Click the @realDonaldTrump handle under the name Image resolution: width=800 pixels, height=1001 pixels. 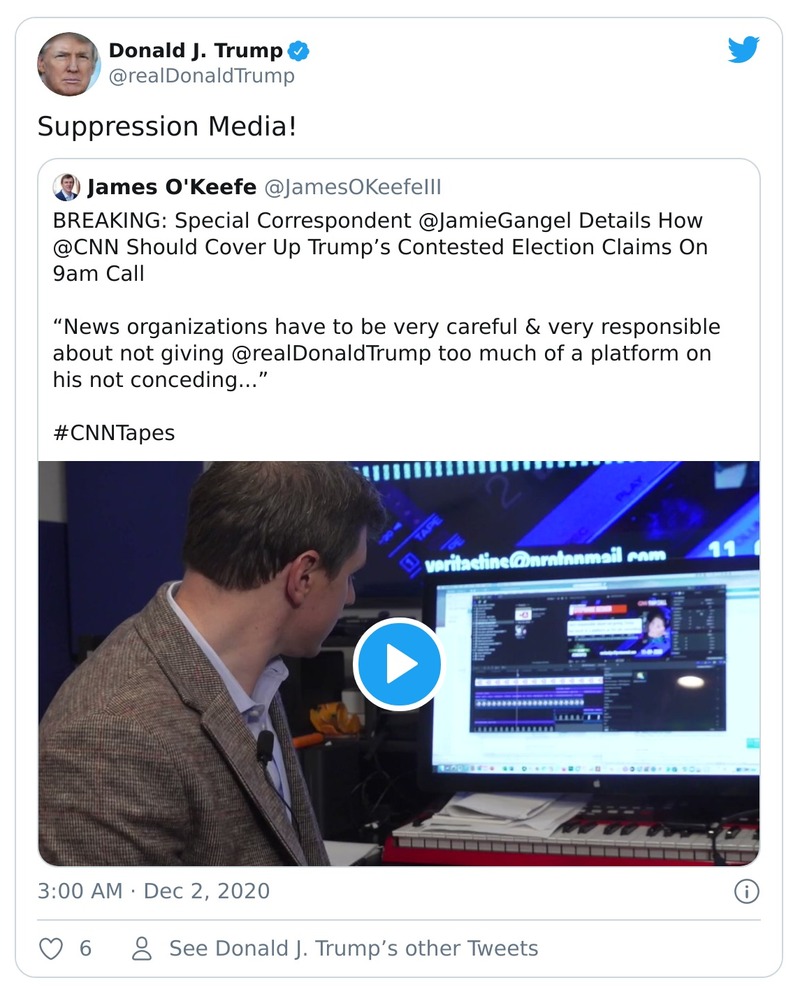point(201,76)
